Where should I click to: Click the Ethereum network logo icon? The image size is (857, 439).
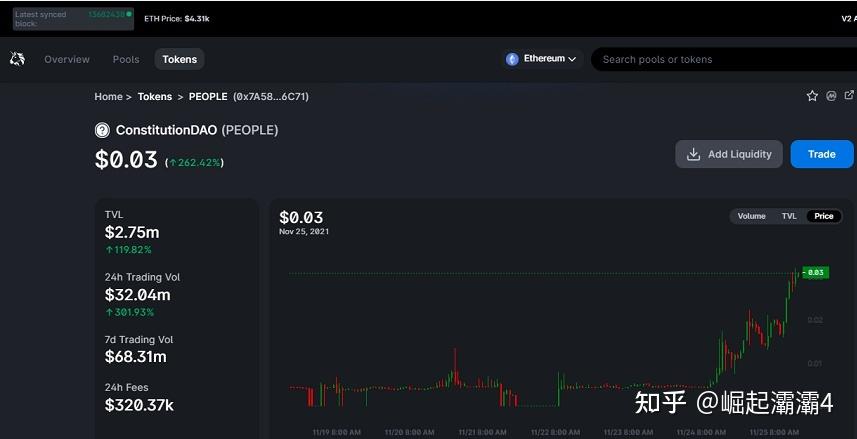(513, 59)
